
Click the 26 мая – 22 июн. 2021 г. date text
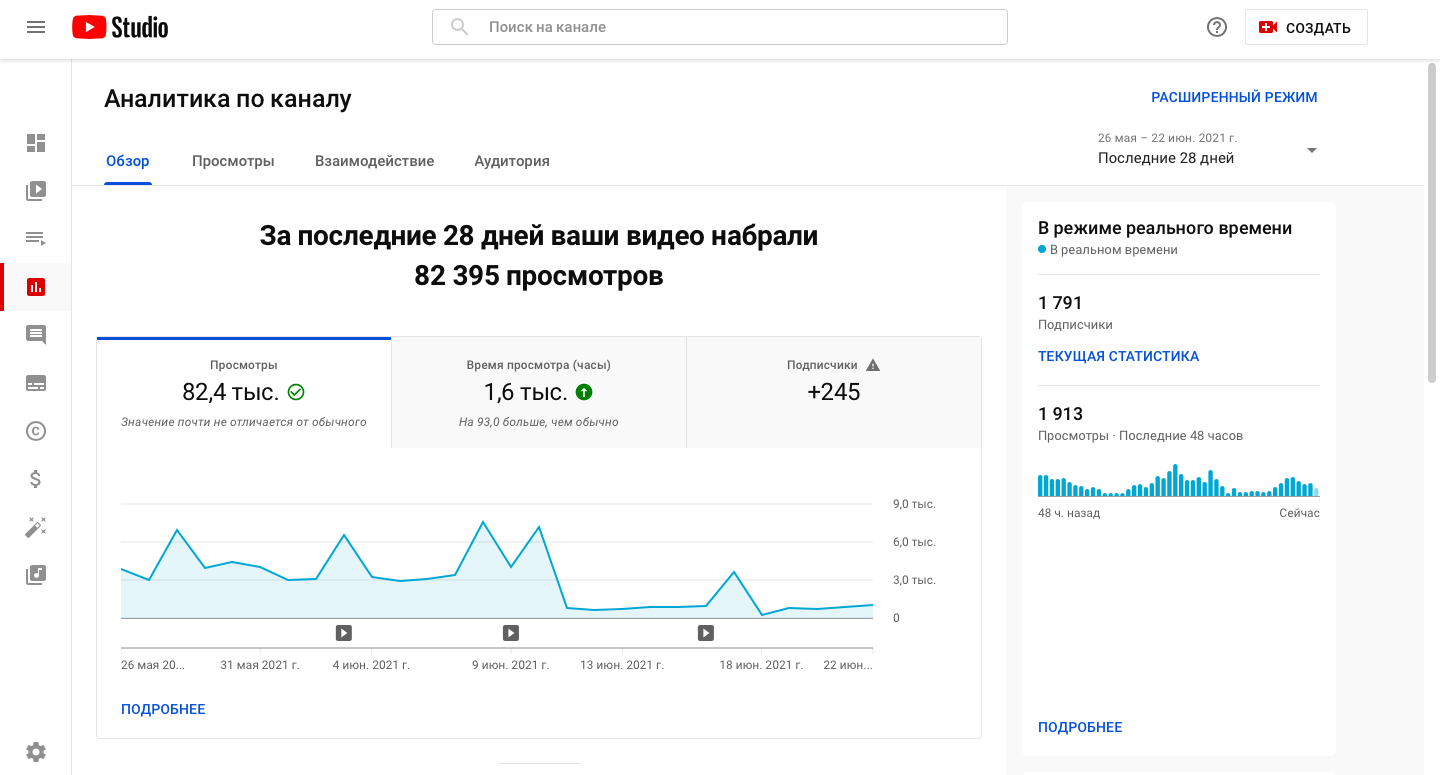click(x=1167, y=138)
